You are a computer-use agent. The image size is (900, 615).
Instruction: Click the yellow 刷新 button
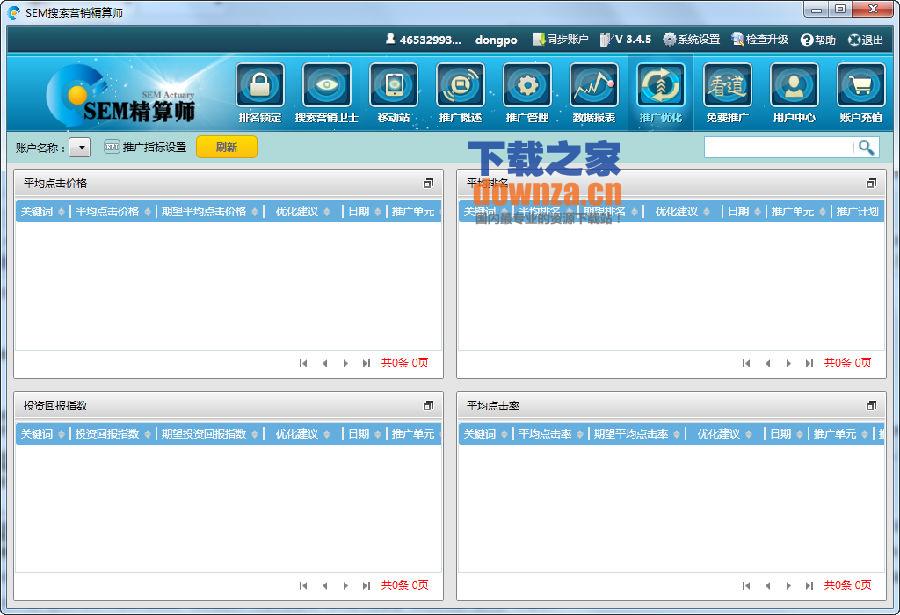tap(227, 147)
